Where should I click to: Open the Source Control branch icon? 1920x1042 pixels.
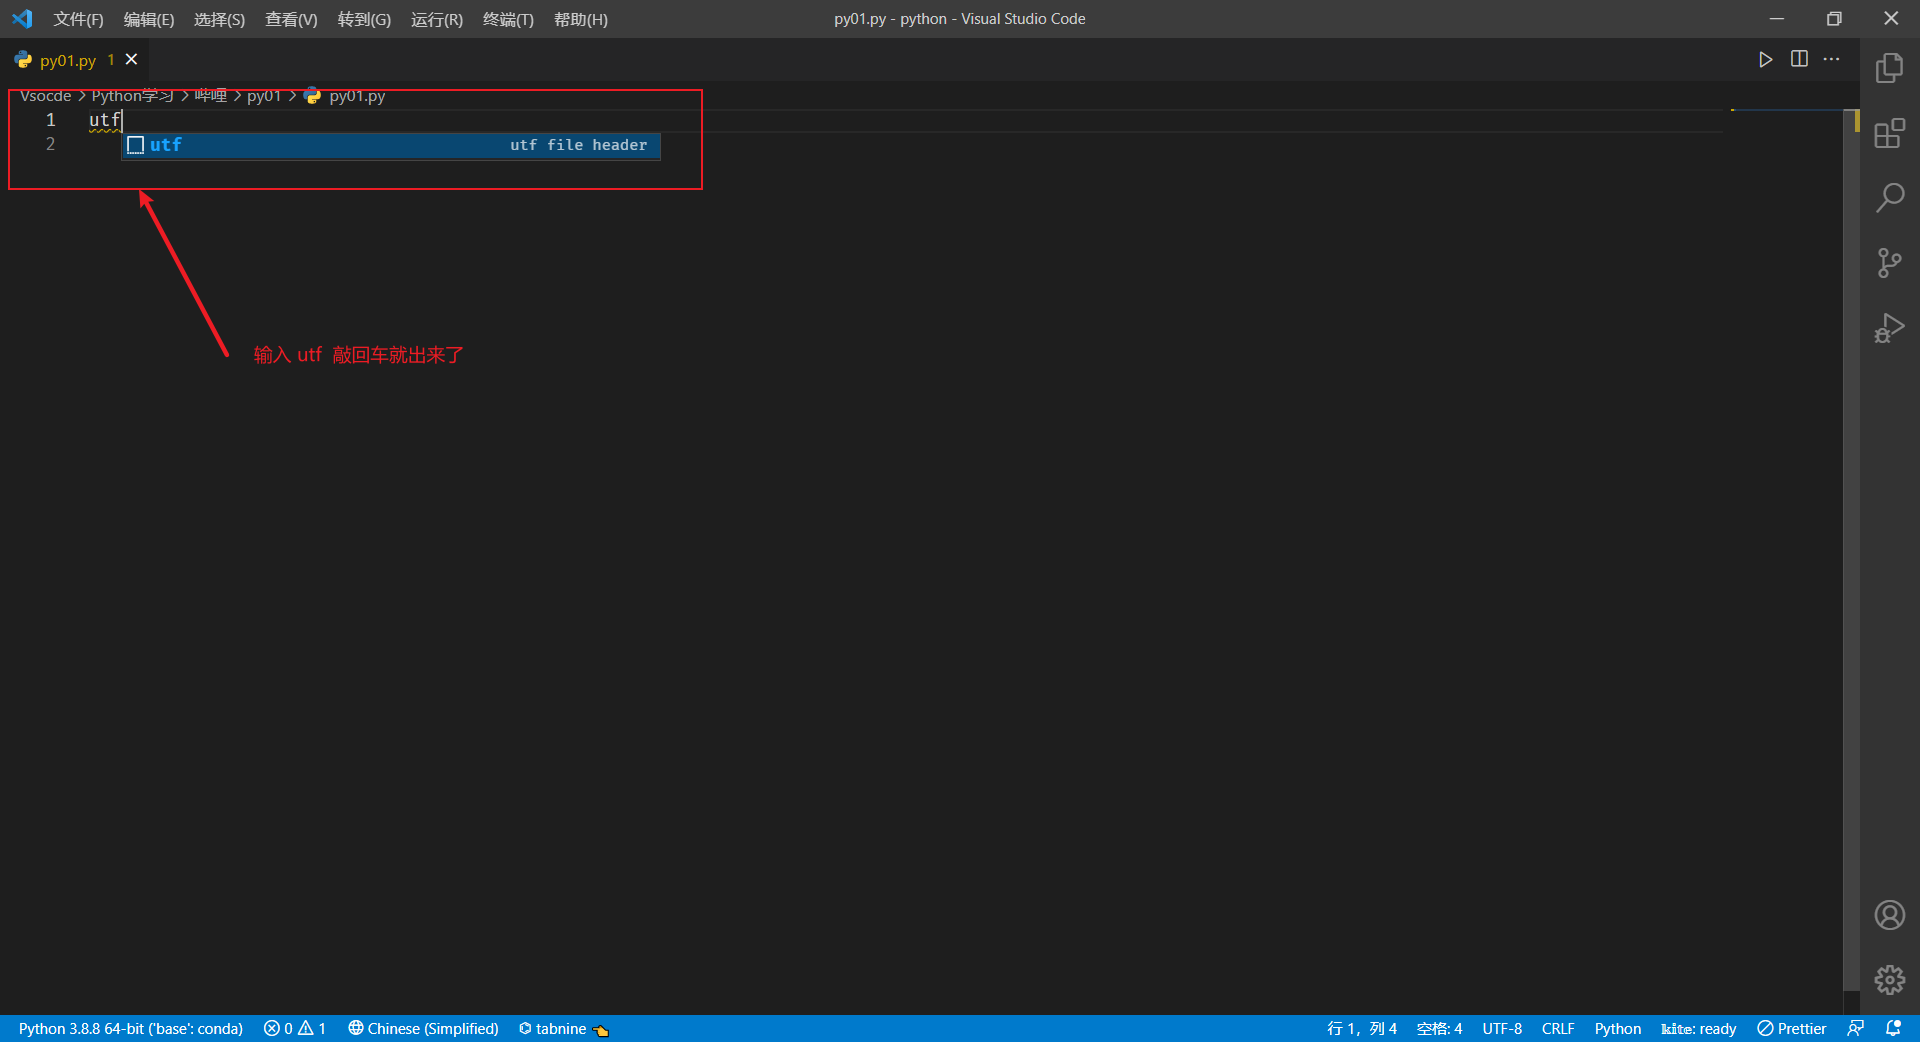[1889, 263]
